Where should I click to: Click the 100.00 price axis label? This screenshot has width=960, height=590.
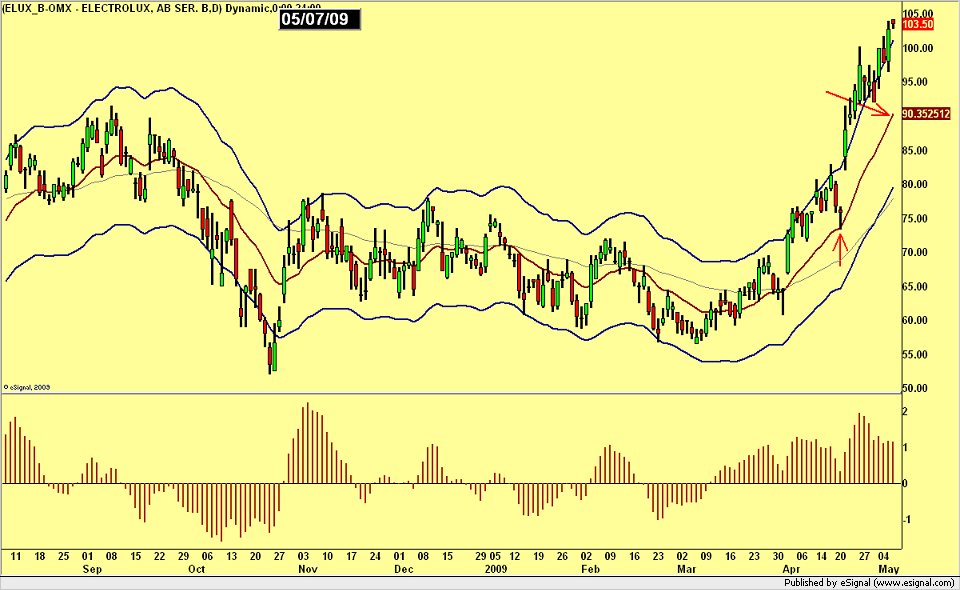point(918,48)
